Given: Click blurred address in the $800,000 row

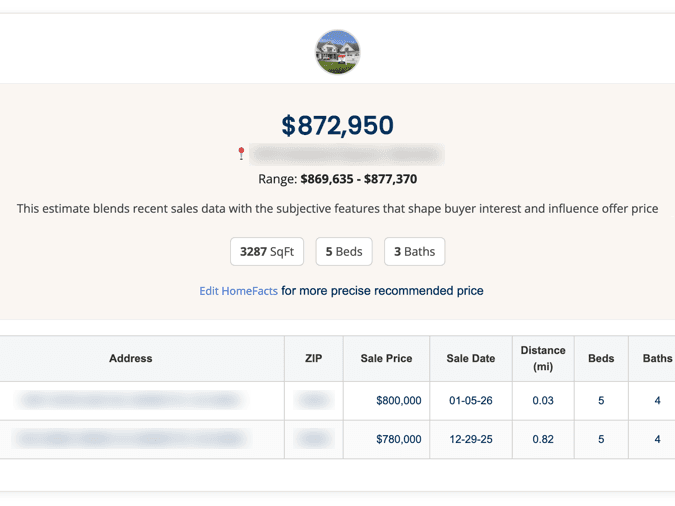Looking at the screenshot, I should pyautogui.click(x=131, y=400).
